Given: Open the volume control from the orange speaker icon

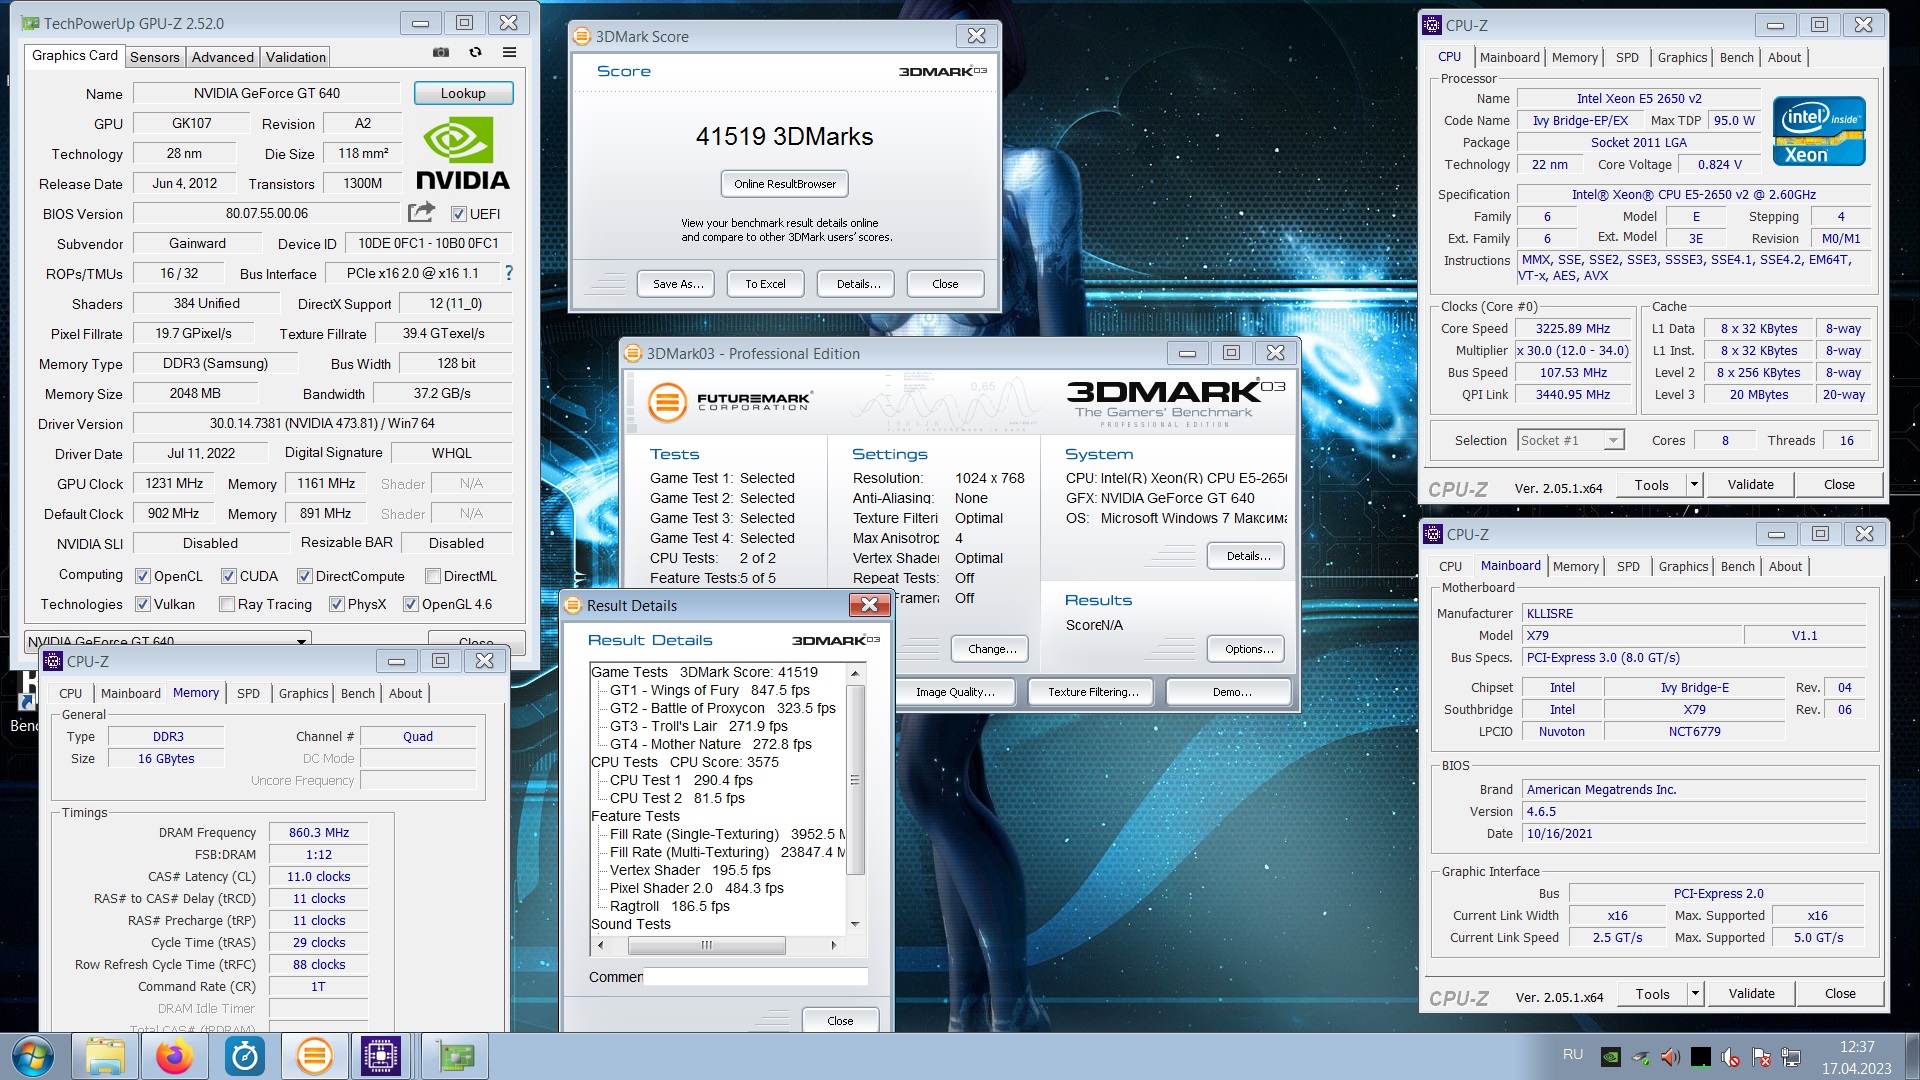Looking at the screenshot, I should (1671, 1056).
